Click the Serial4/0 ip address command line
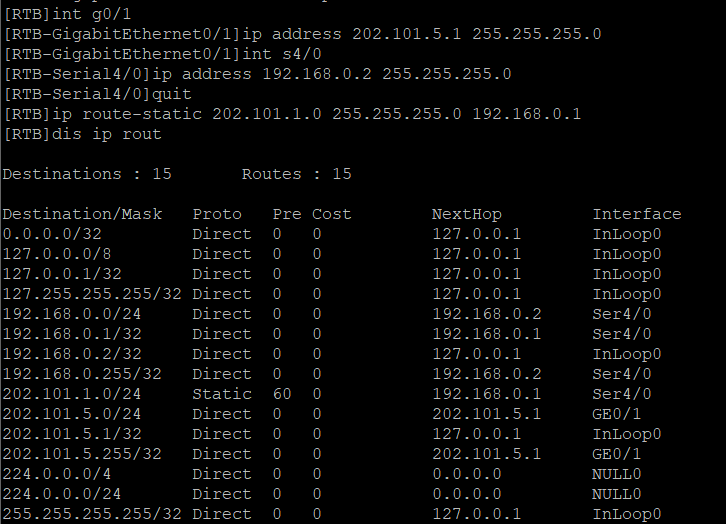 (258, 73)
